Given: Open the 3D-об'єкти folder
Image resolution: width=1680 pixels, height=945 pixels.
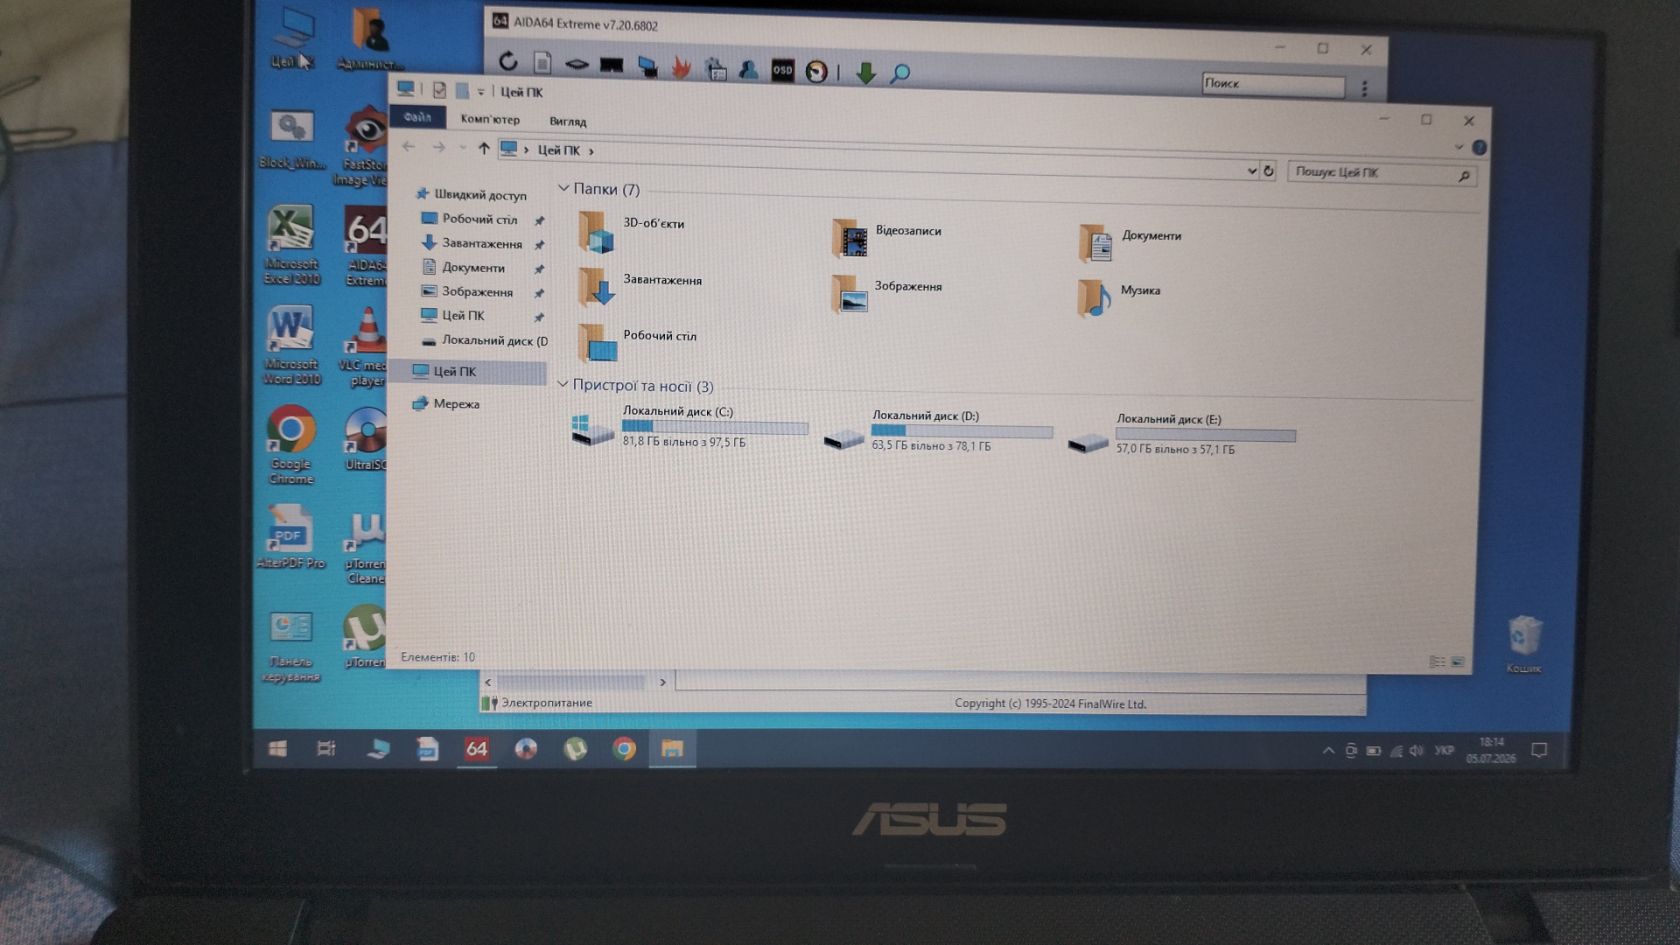Looking at the screenshot, I should (x=632, y=231).
